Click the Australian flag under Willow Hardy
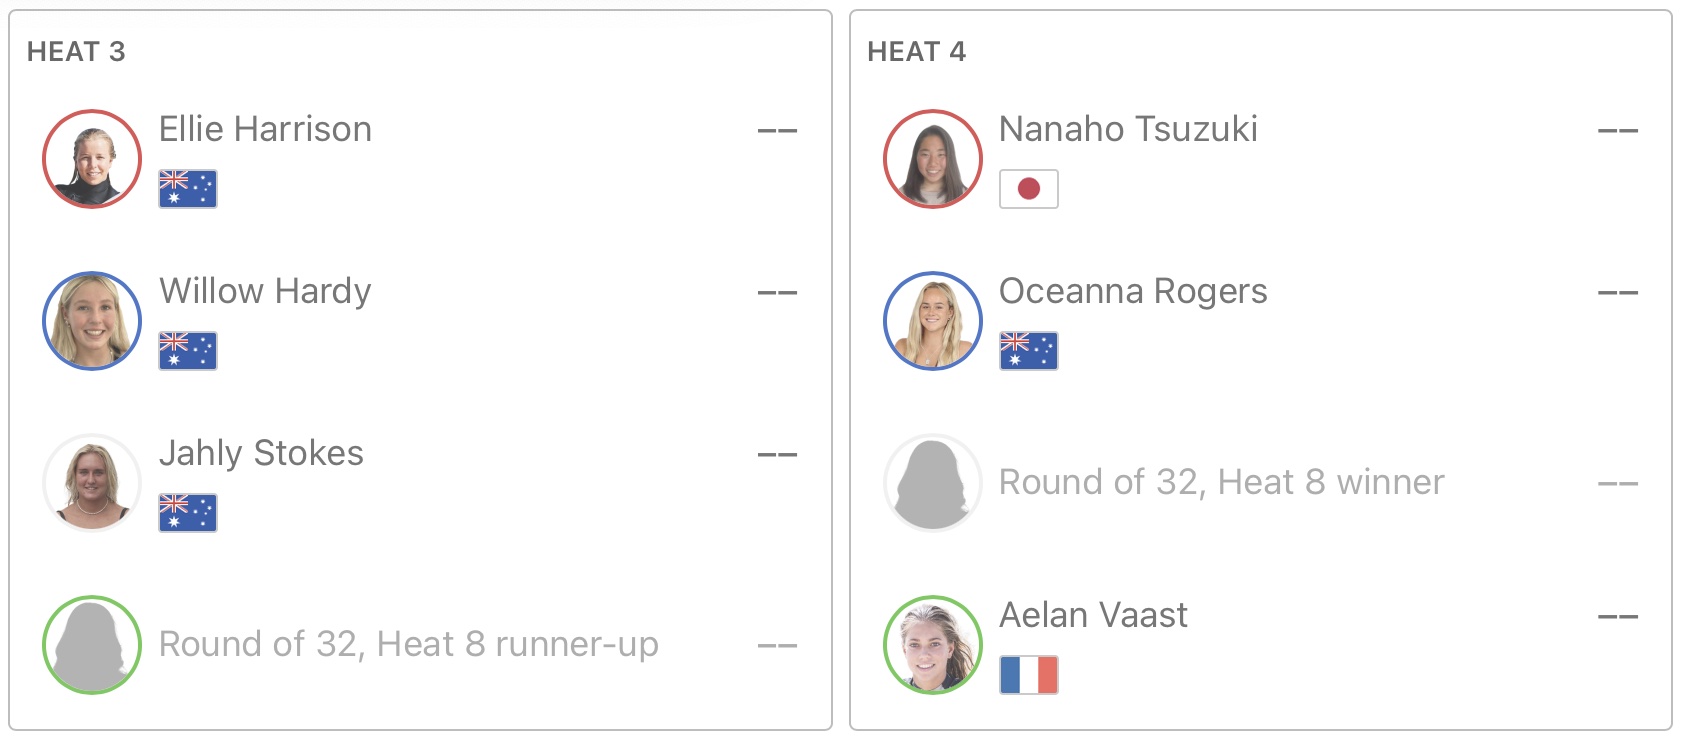 click(x=188, y=351)
